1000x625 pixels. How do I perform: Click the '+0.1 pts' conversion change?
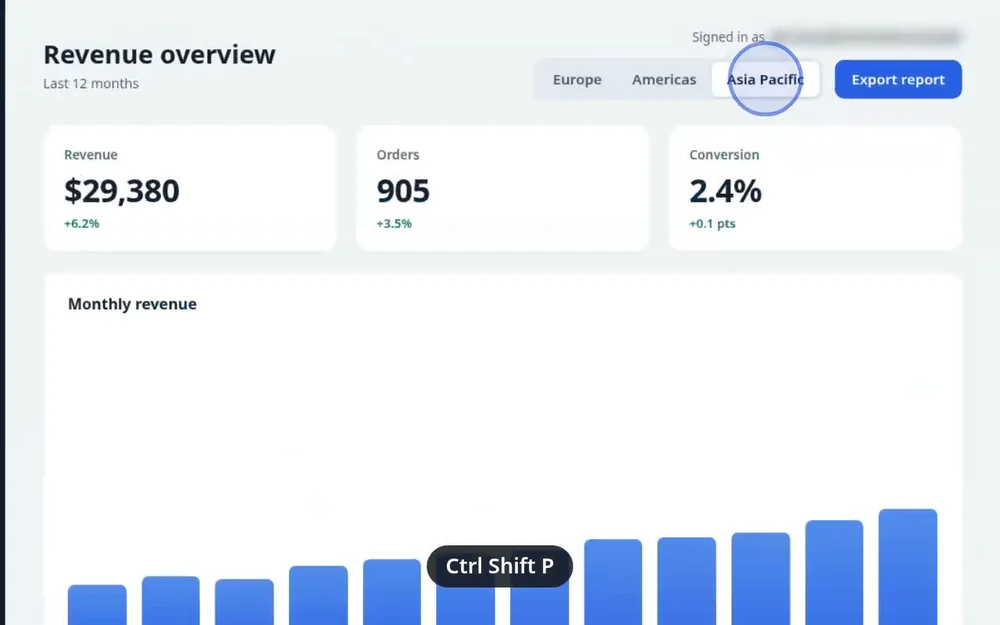pos(712,224)
